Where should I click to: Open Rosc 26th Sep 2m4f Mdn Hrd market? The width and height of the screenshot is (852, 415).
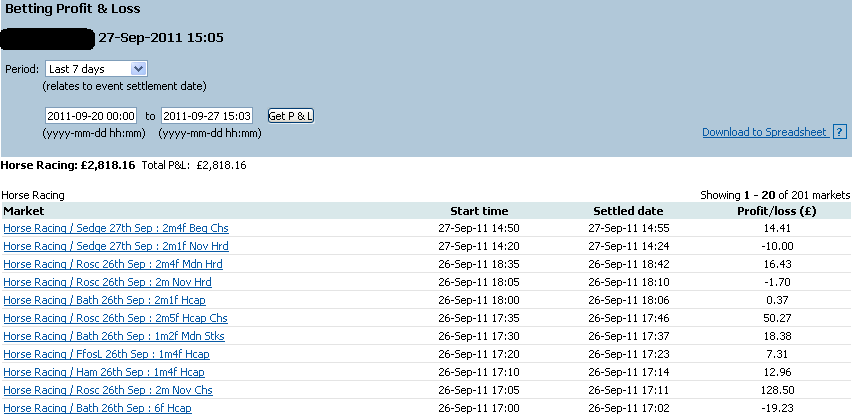(x=113, y=264)
